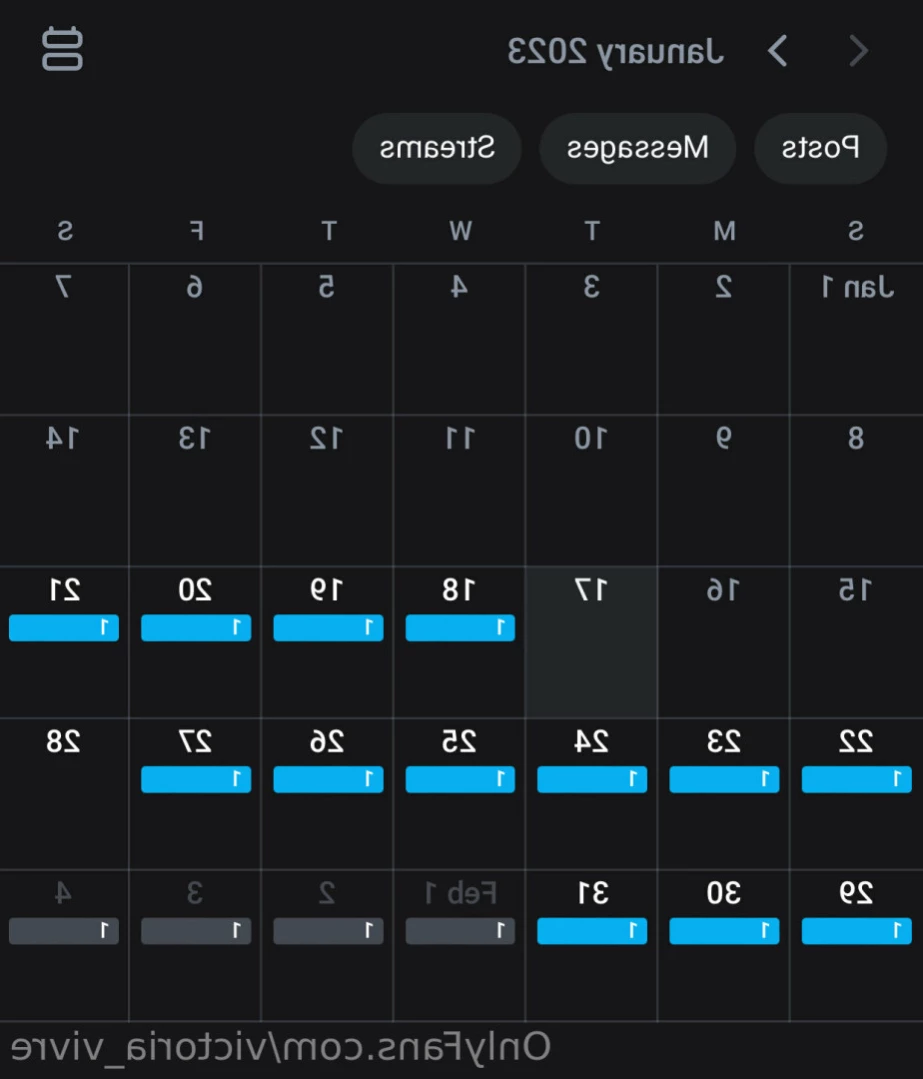Toggle the Posts filter chip
This screenshot has width=923, height=1079.
[820, 148]
